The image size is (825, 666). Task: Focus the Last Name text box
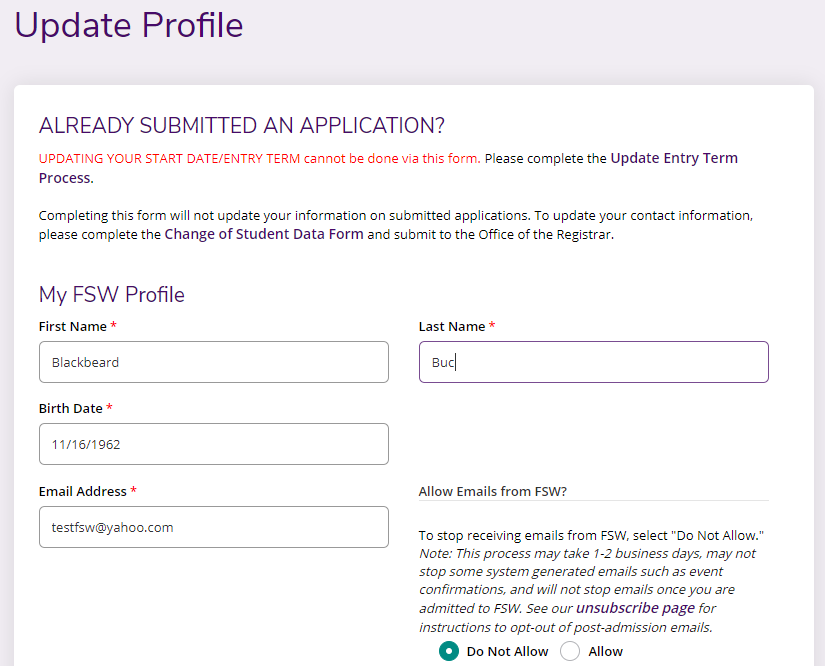click(x=593, y=362)
